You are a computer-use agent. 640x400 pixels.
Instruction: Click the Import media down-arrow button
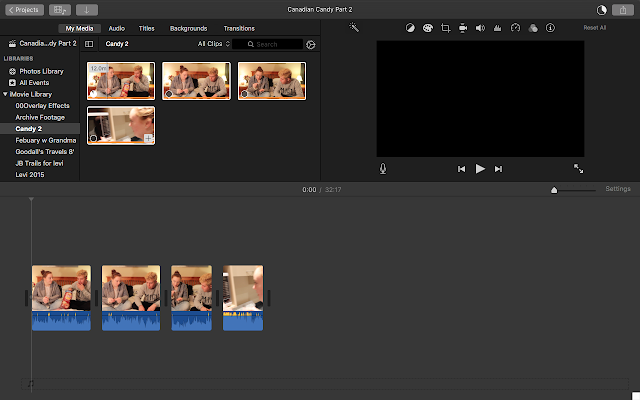tap(87, 10)
